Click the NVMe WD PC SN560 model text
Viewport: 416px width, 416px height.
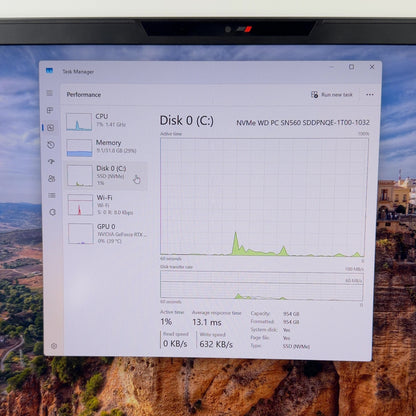[303, 123]
